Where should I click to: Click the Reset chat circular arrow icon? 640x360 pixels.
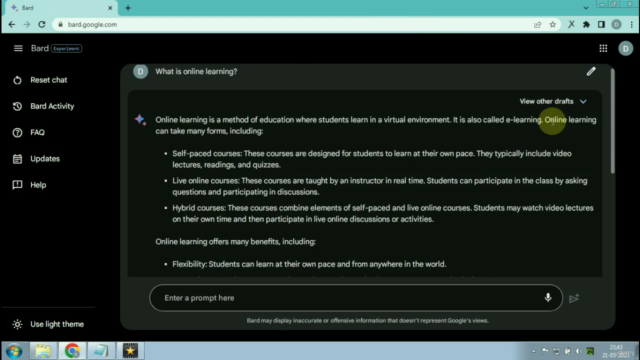[17, 80]
